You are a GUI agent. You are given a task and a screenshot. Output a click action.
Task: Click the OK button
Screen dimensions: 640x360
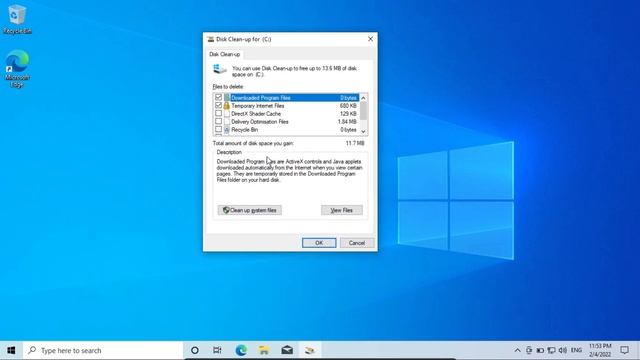point(319,243)
